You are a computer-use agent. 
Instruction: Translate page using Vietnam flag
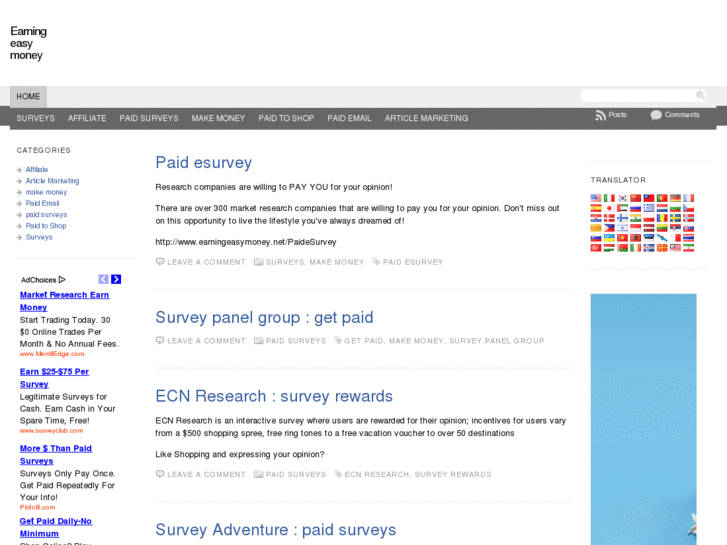click(x=623, y=238)
